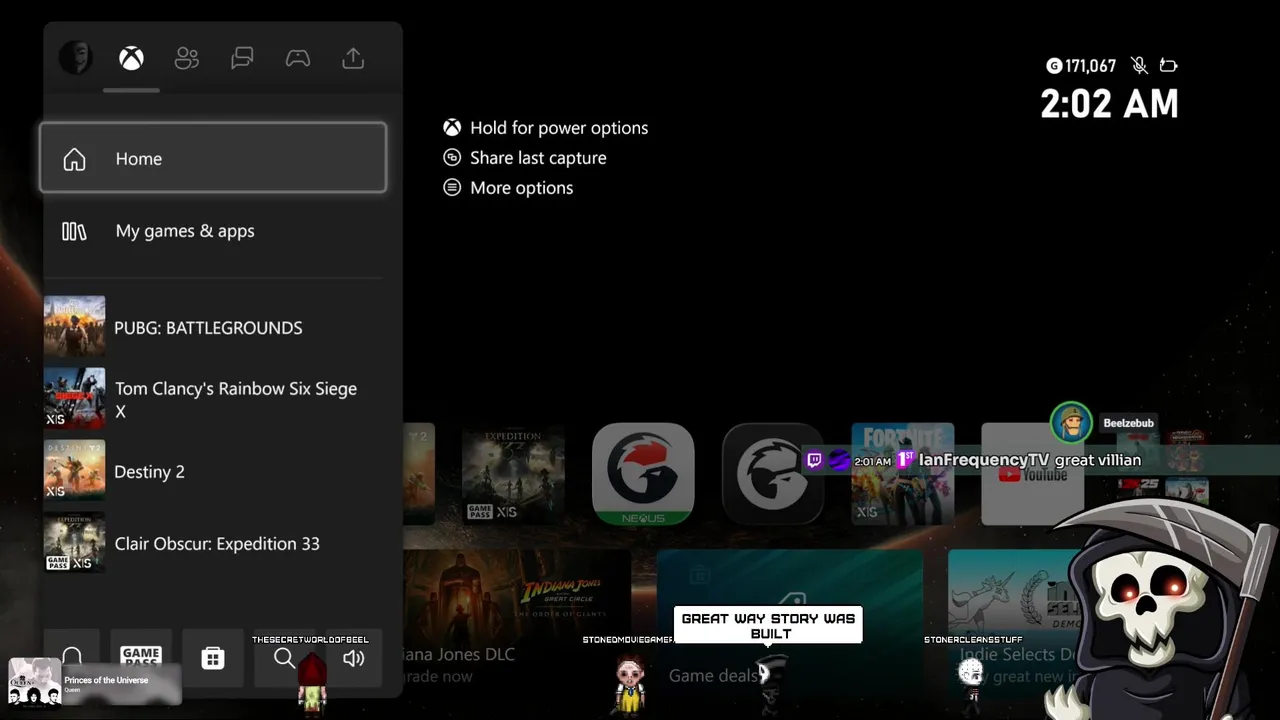Image resolution: width=1280 pixels, height=720 pixels.
Task: Click the Princes of the Universe track widget
Action: [x=96, y=683]
